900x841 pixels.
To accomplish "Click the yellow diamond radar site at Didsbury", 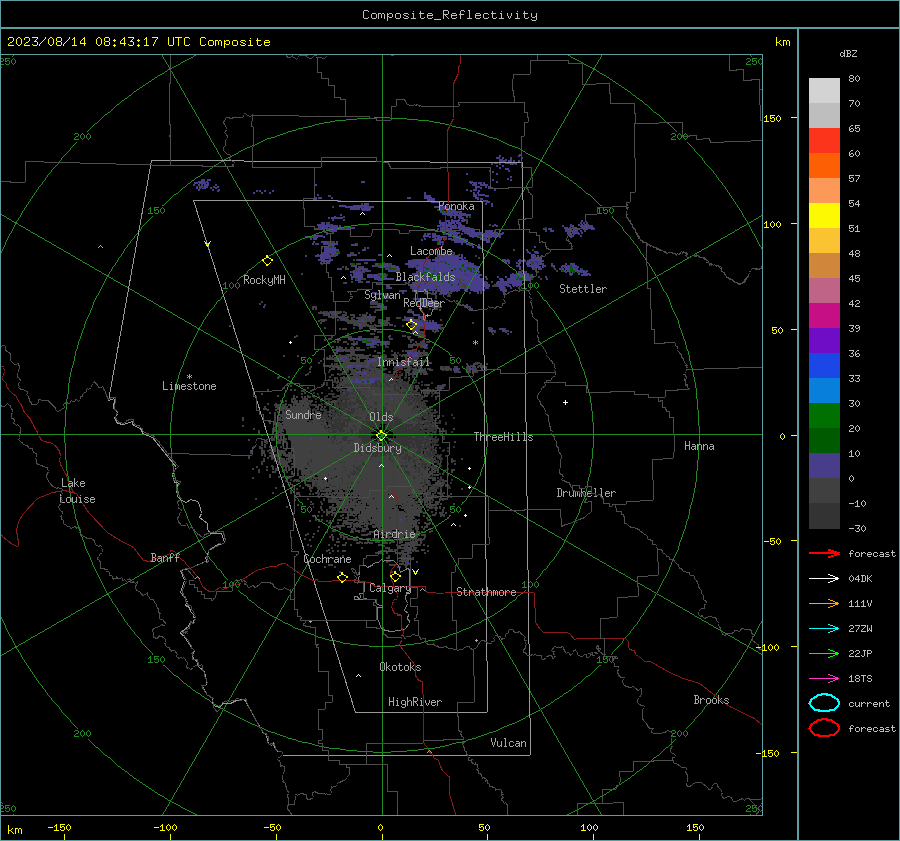I will (381, 436).
